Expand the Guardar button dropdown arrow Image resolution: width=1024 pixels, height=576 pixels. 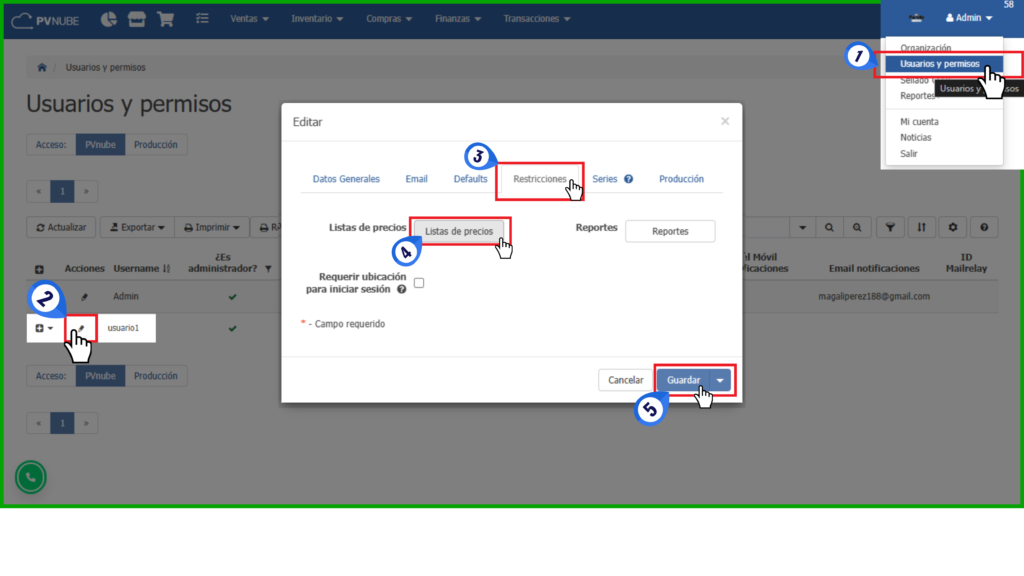(720, 380)
